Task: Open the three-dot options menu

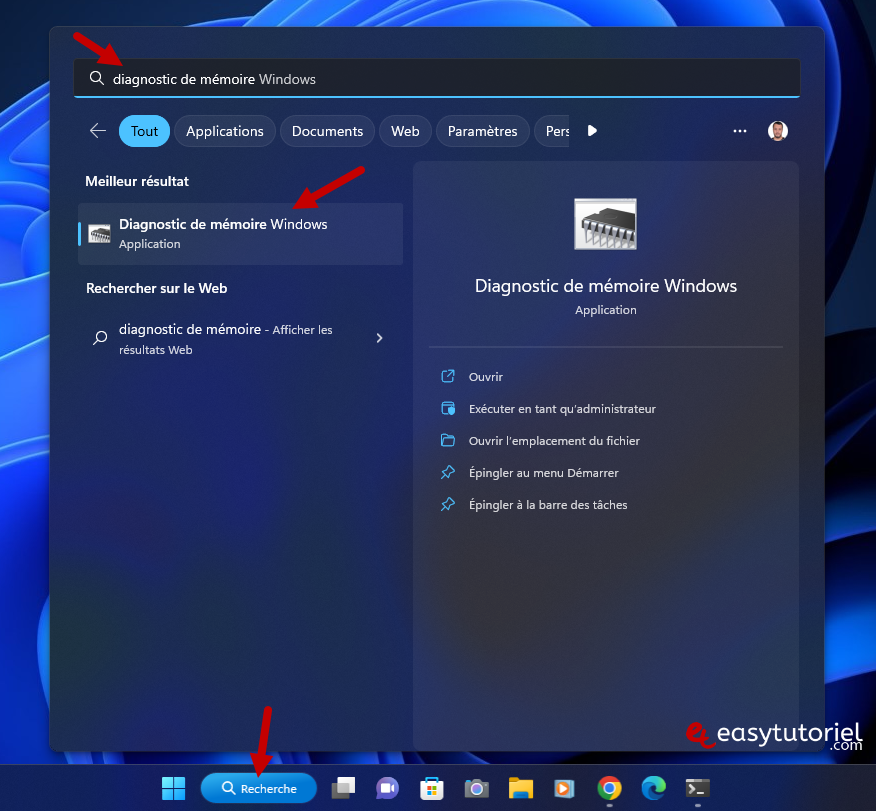Action: (x=740, y=131)
